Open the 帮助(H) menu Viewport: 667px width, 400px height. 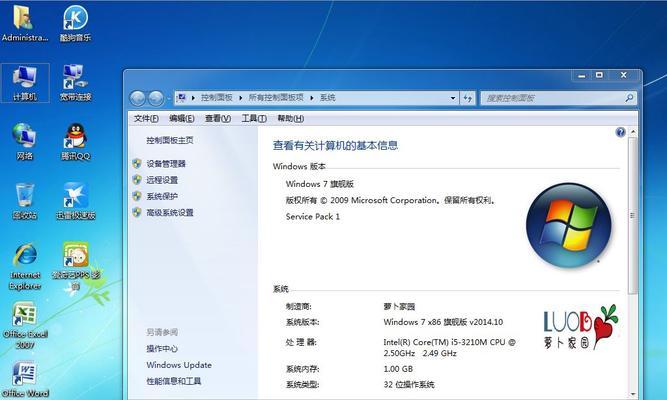pos(291,118)
